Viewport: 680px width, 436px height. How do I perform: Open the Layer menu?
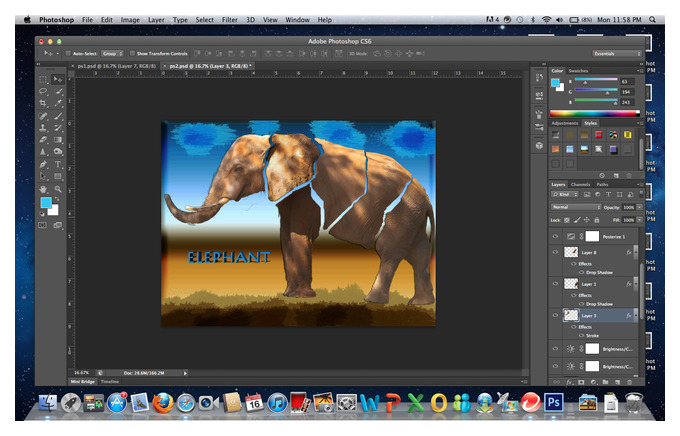pos(156,20)
